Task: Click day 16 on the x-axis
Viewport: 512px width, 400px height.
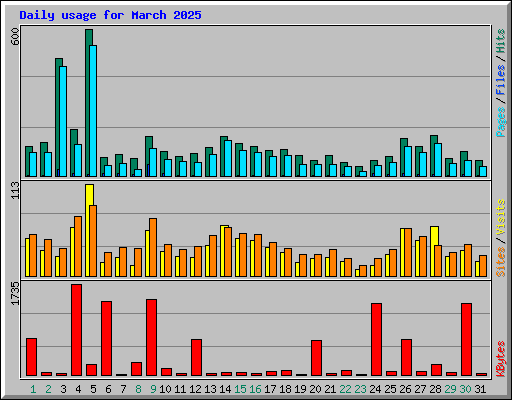Action: 255,389
